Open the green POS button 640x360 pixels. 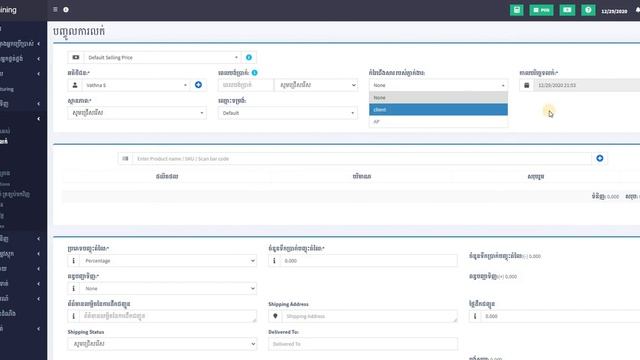click(541, 10)
